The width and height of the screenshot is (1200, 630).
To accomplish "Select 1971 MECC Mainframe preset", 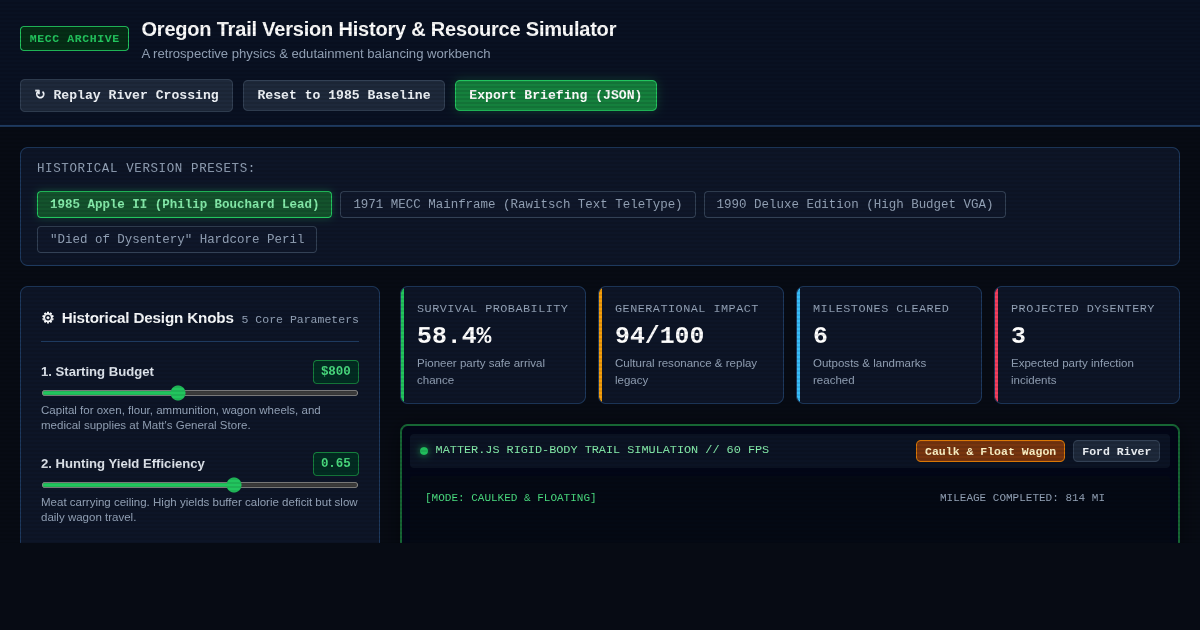I will pos(518,205).
